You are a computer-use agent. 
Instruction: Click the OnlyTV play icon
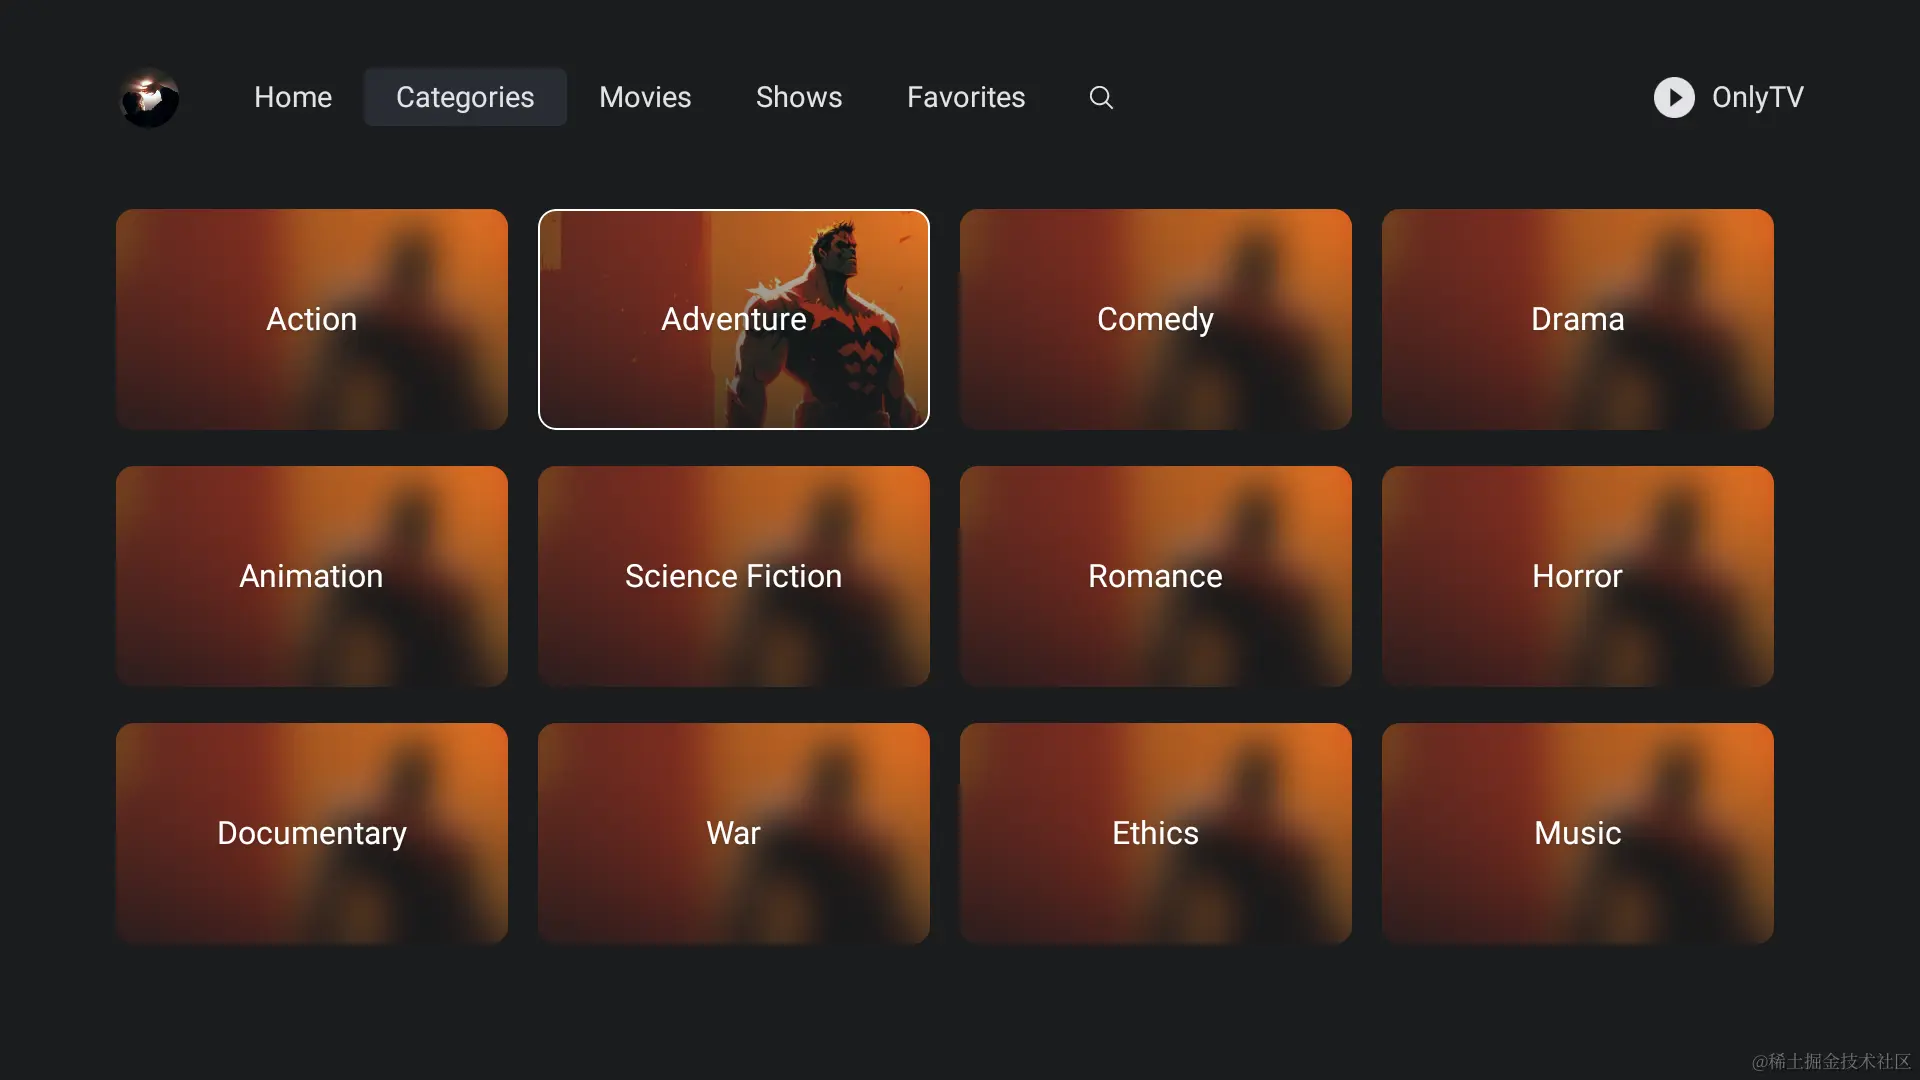[1673, 97]
